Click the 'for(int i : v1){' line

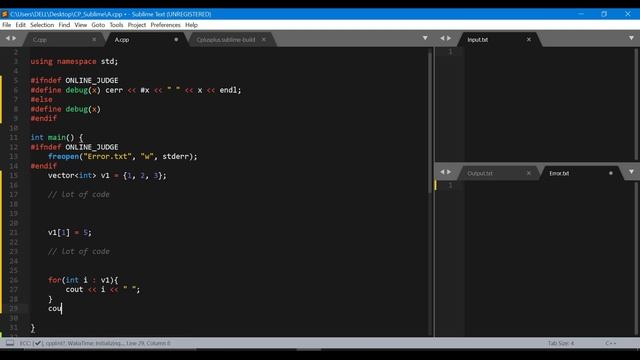pos(83,280)
